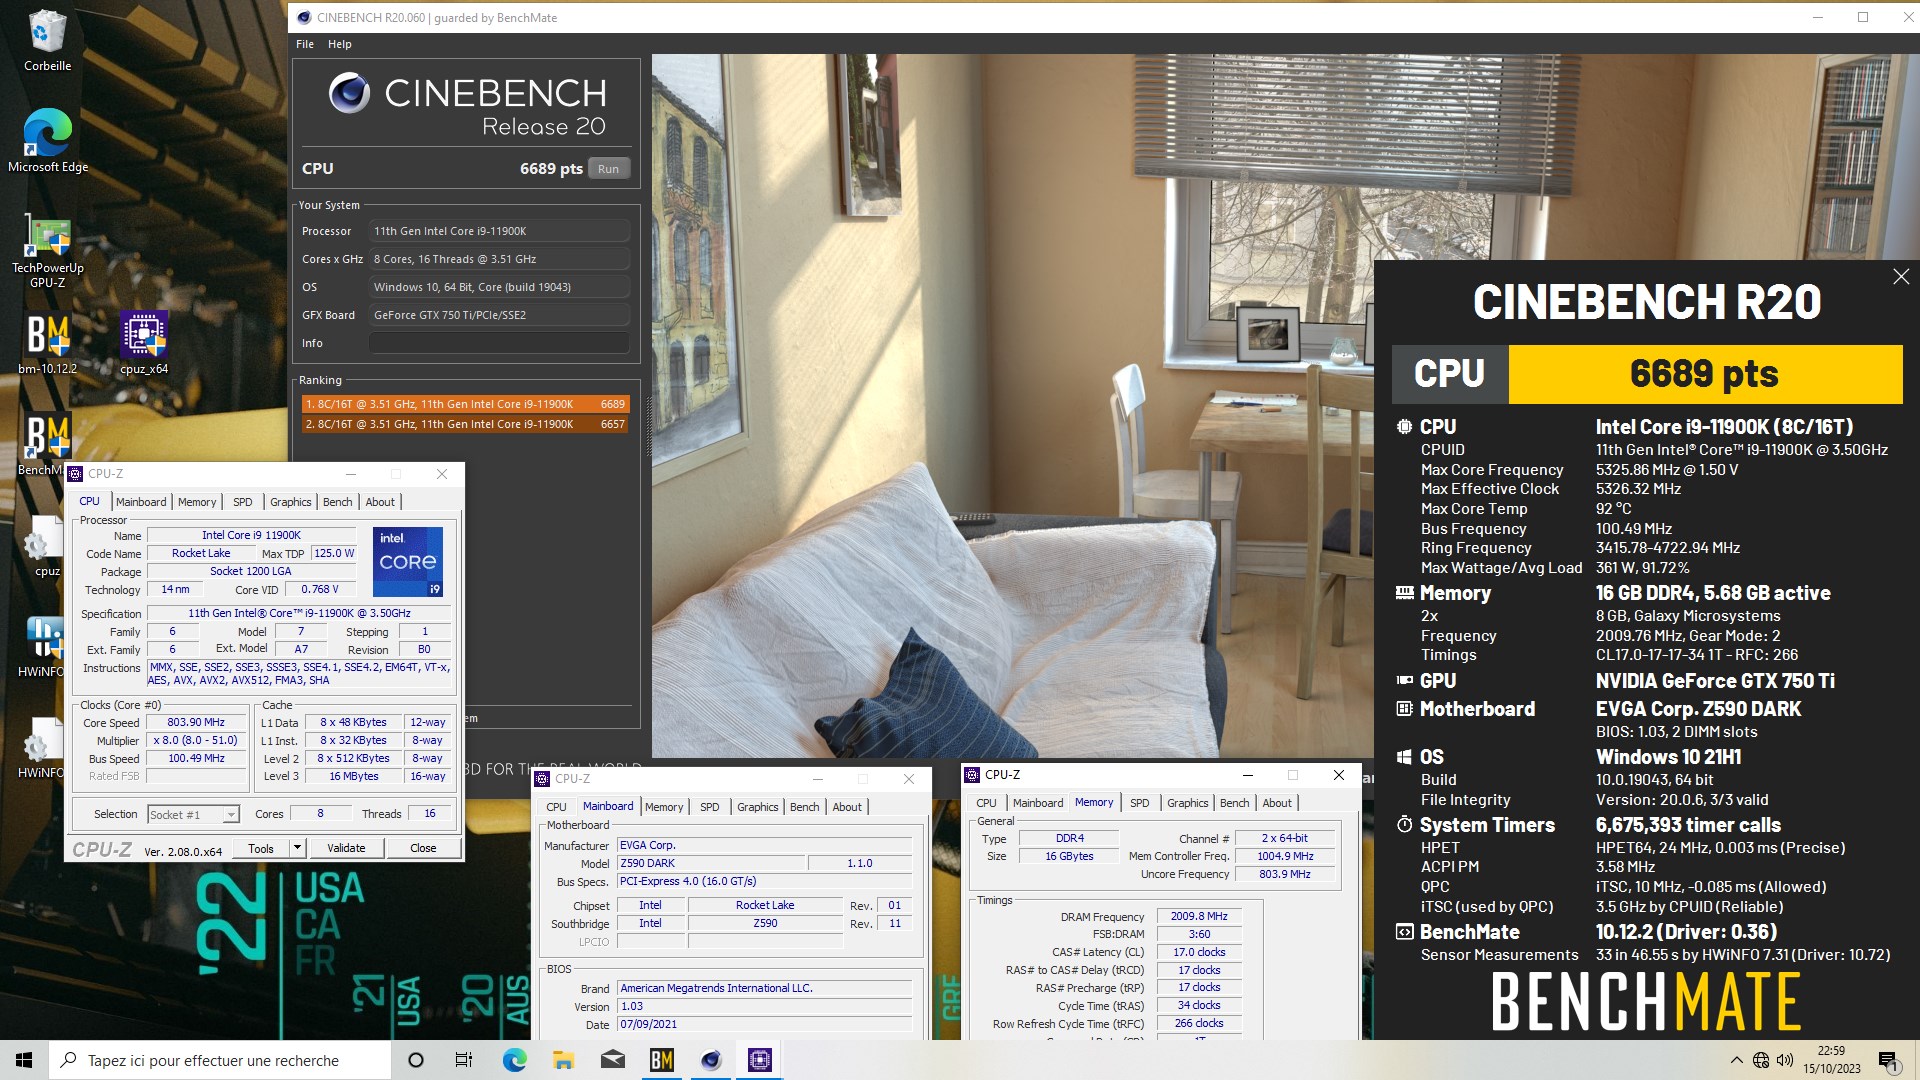The image size is (1920, 1080).
Task: Switch to Cinebench taskbar icon
Action: pos(711,1060)
